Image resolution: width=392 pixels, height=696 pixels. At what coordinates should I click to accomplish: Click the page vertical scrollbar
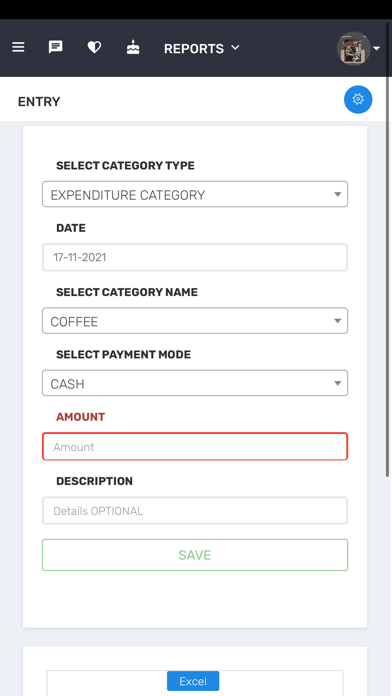coord(388,266)
